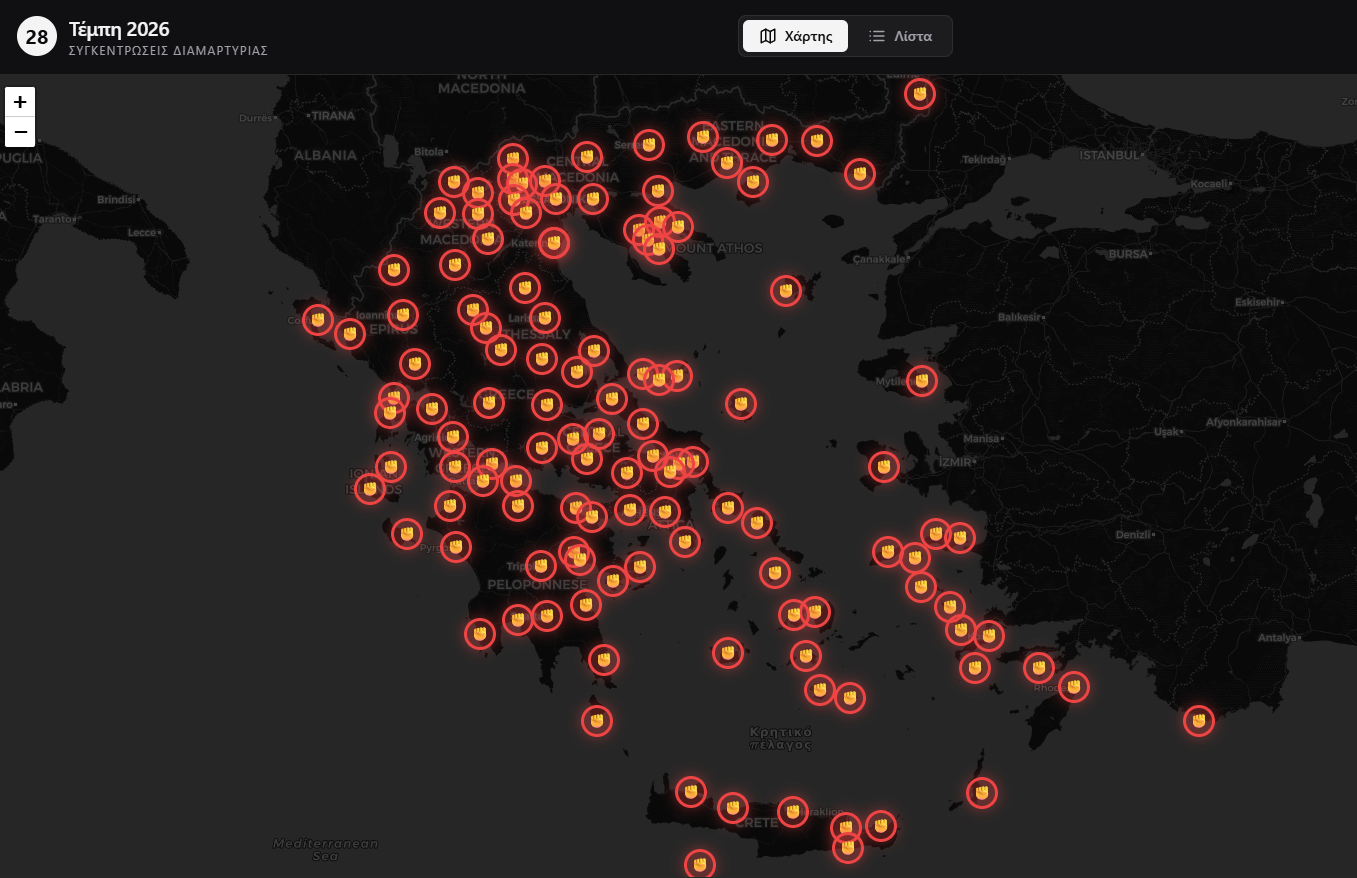Click the round 28 logo badge

click(37, 38)
